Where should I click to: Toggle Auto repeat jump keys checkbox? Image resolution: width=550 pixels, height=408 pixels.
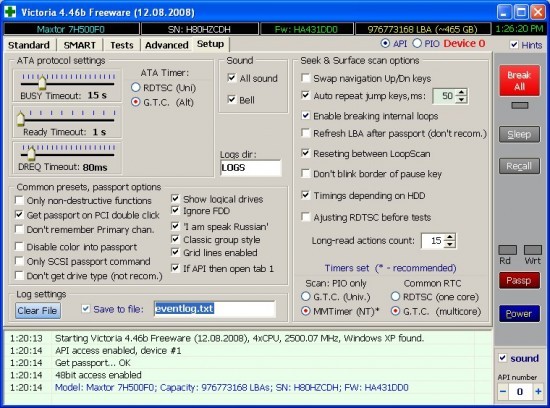coord(306,95)
